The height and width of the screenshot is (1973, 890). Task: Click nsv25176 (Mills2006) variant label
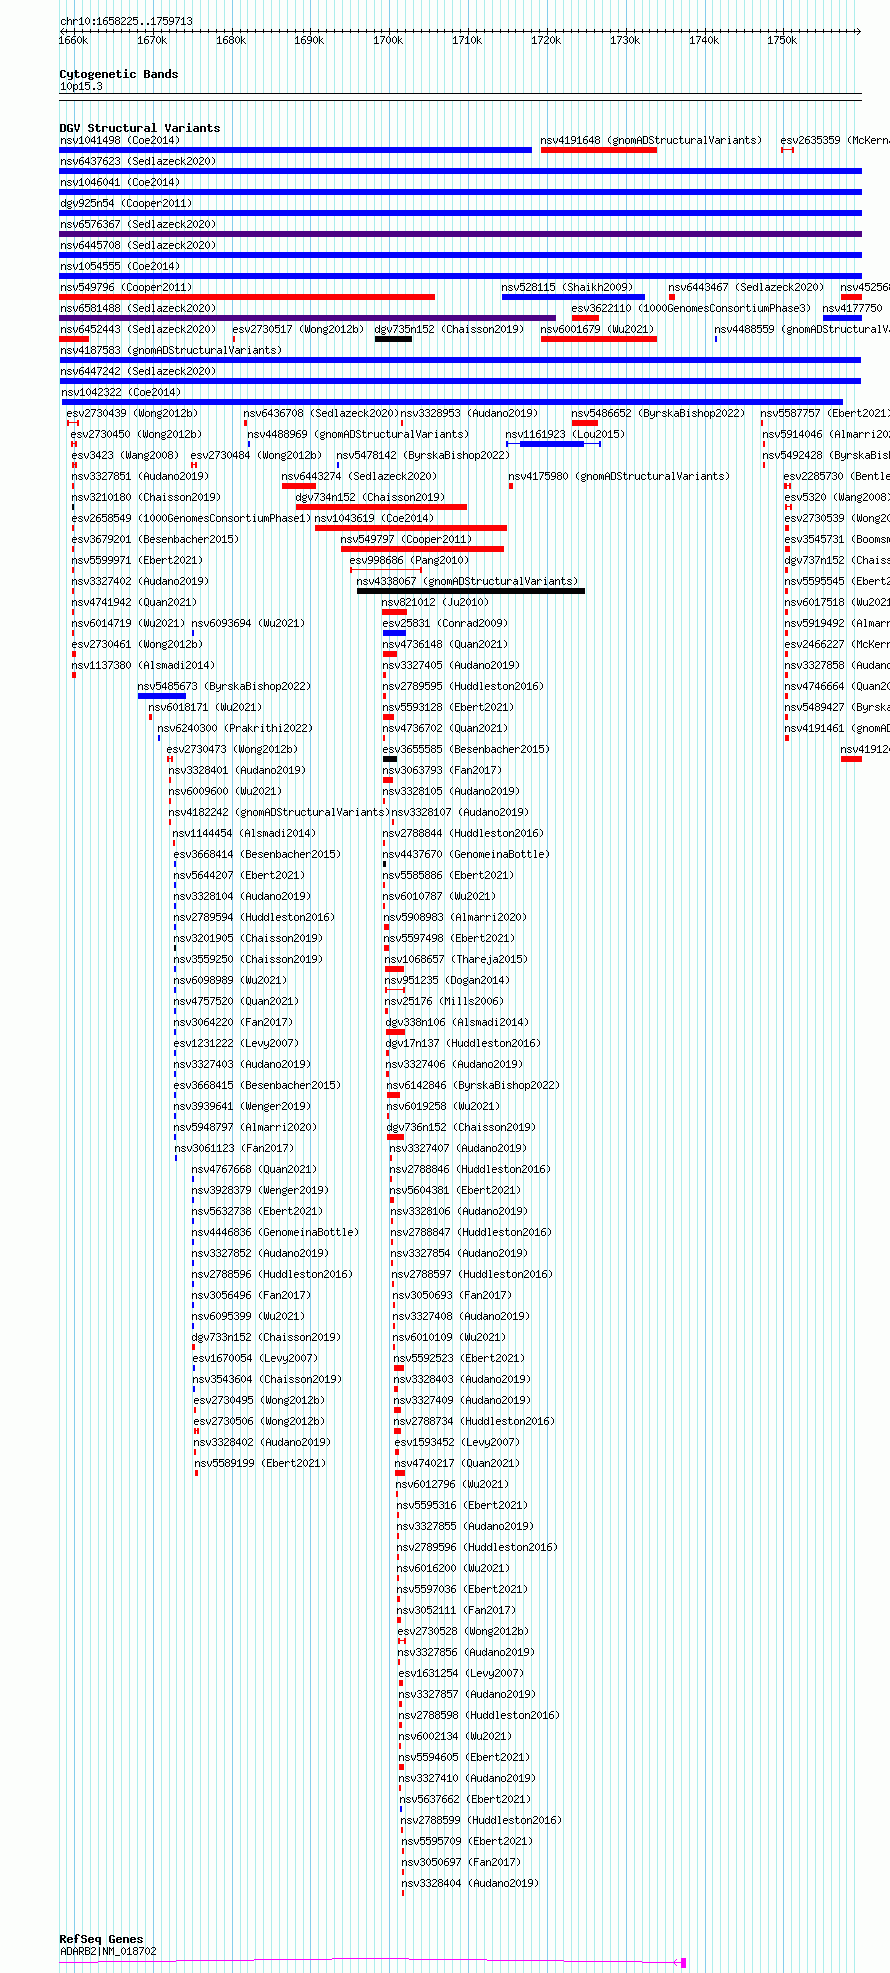(444, 1001)
